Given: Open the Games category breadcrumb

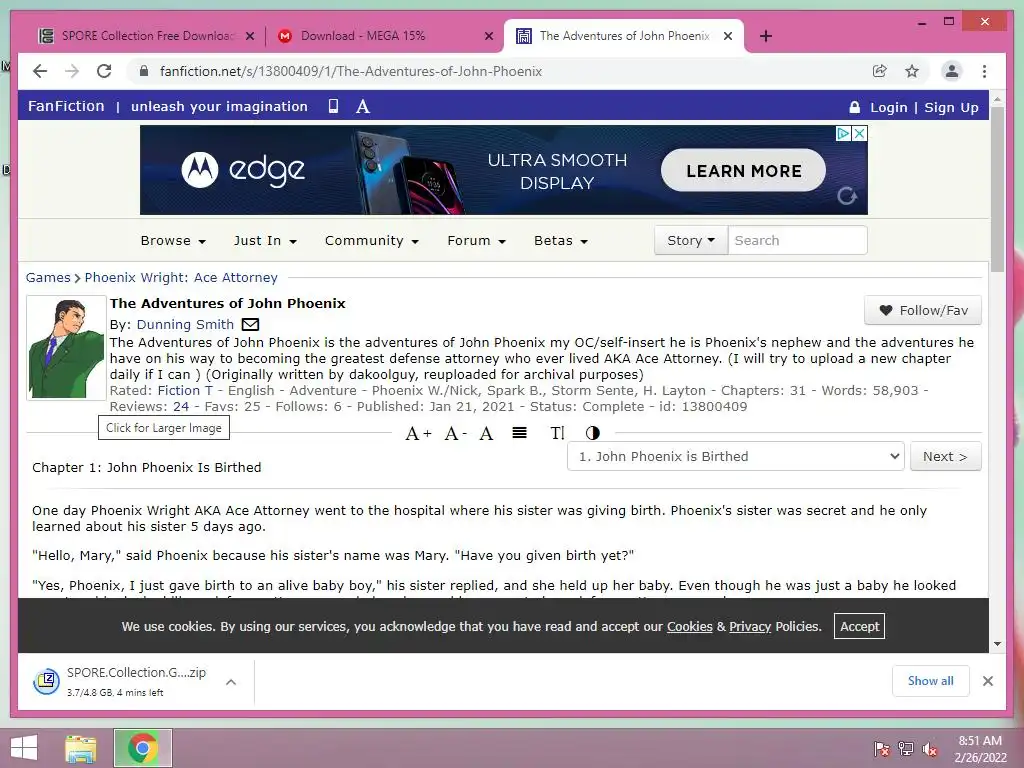Looking at the screenshot, I should coord(48,278).
